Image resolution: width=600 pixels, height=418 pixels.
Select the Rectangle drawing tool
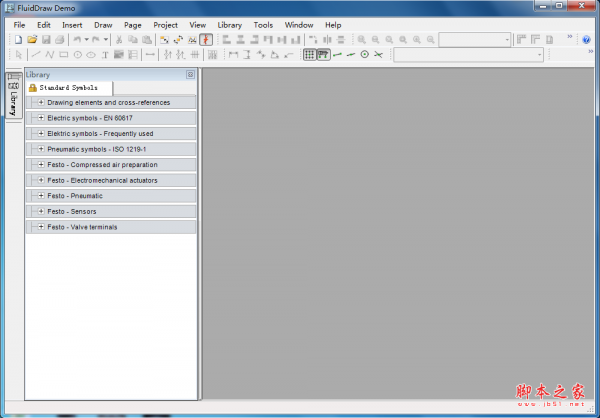(64, 55)
